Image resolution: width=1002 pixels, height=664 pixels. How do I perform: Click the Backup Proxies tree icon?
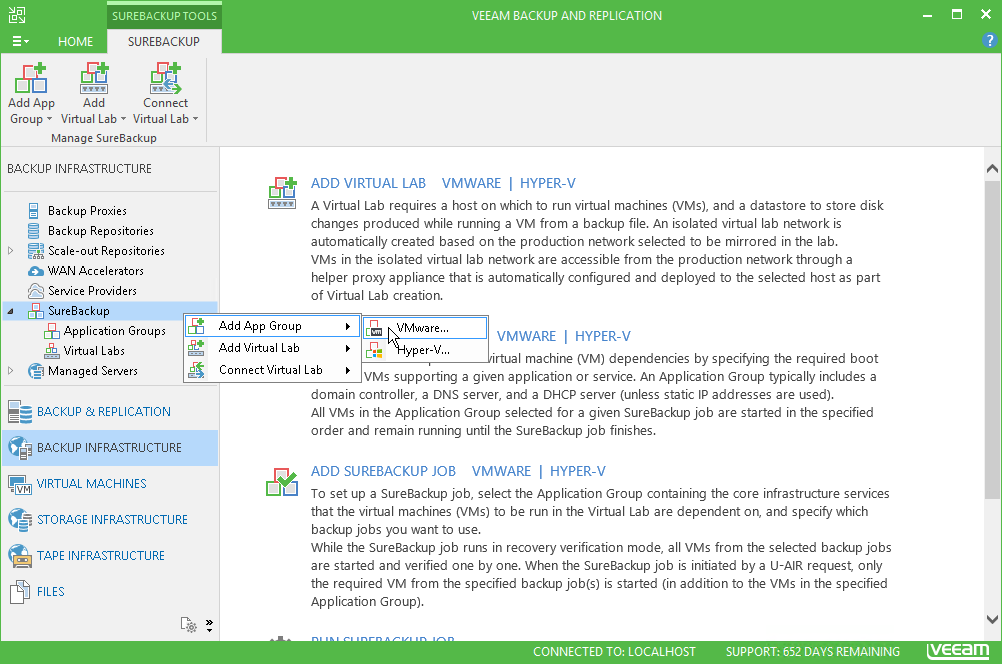34,210
